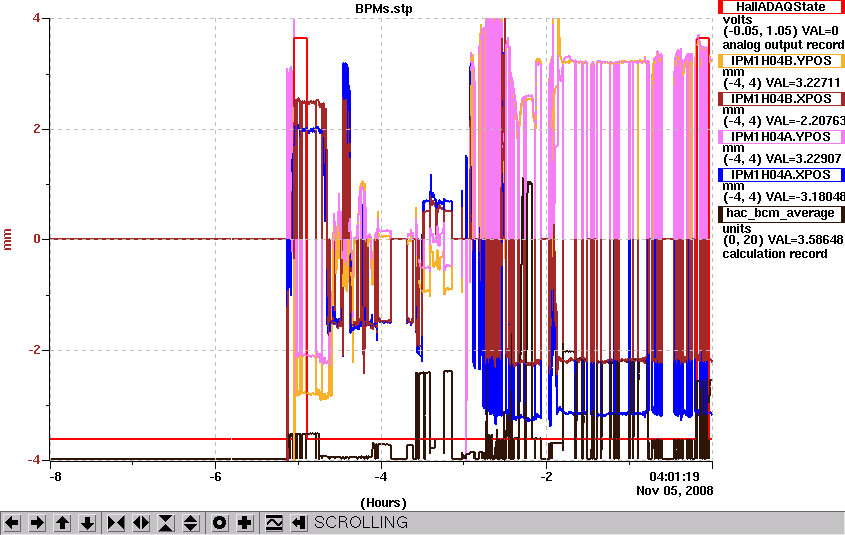
Task: Click the Nov 05, 2008 date label
Action: pyautogui.click(x=675, y=491)
